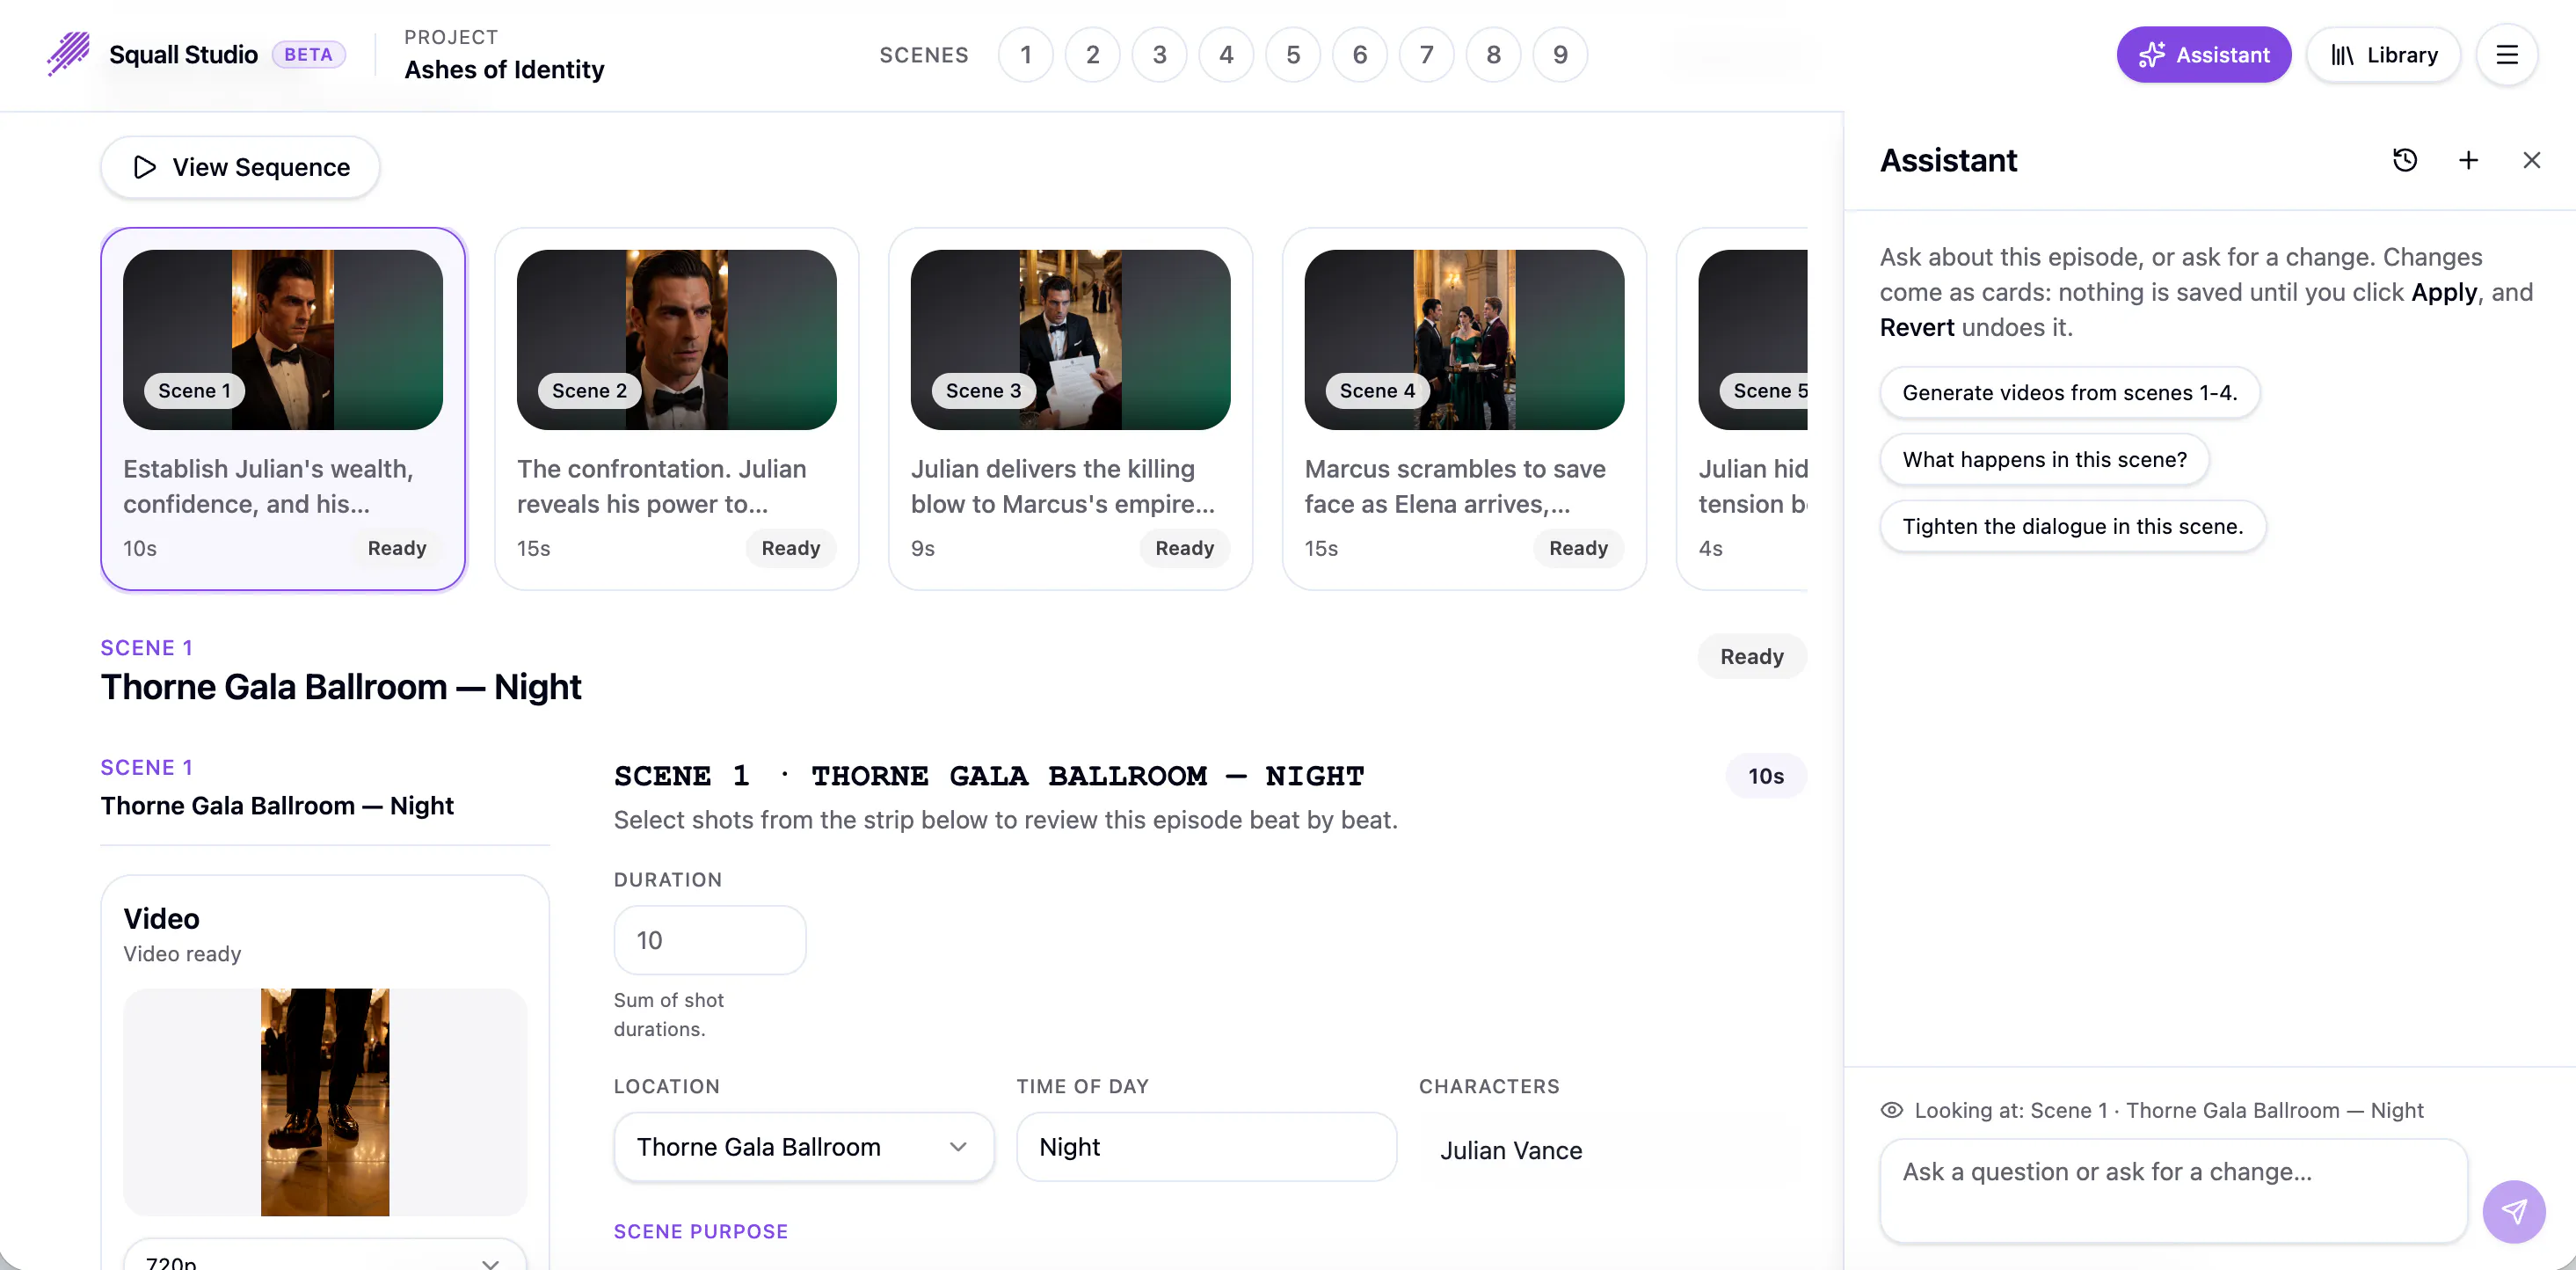Jump to scene 7 in scenes bar

click(x=1426, y=55)
